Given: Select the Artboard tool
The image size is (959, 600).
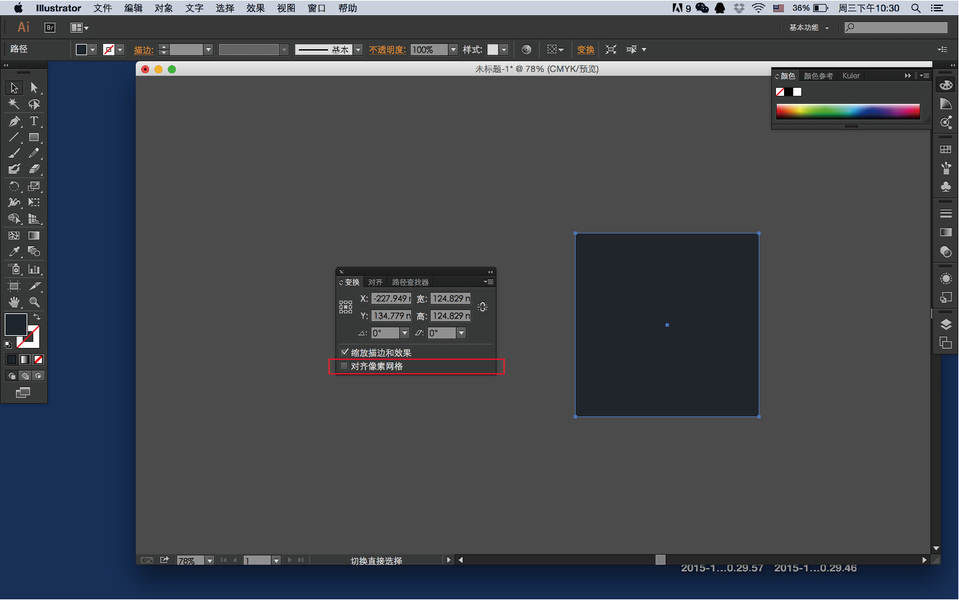Looking at the screenshot, I should tap(14, 286).
